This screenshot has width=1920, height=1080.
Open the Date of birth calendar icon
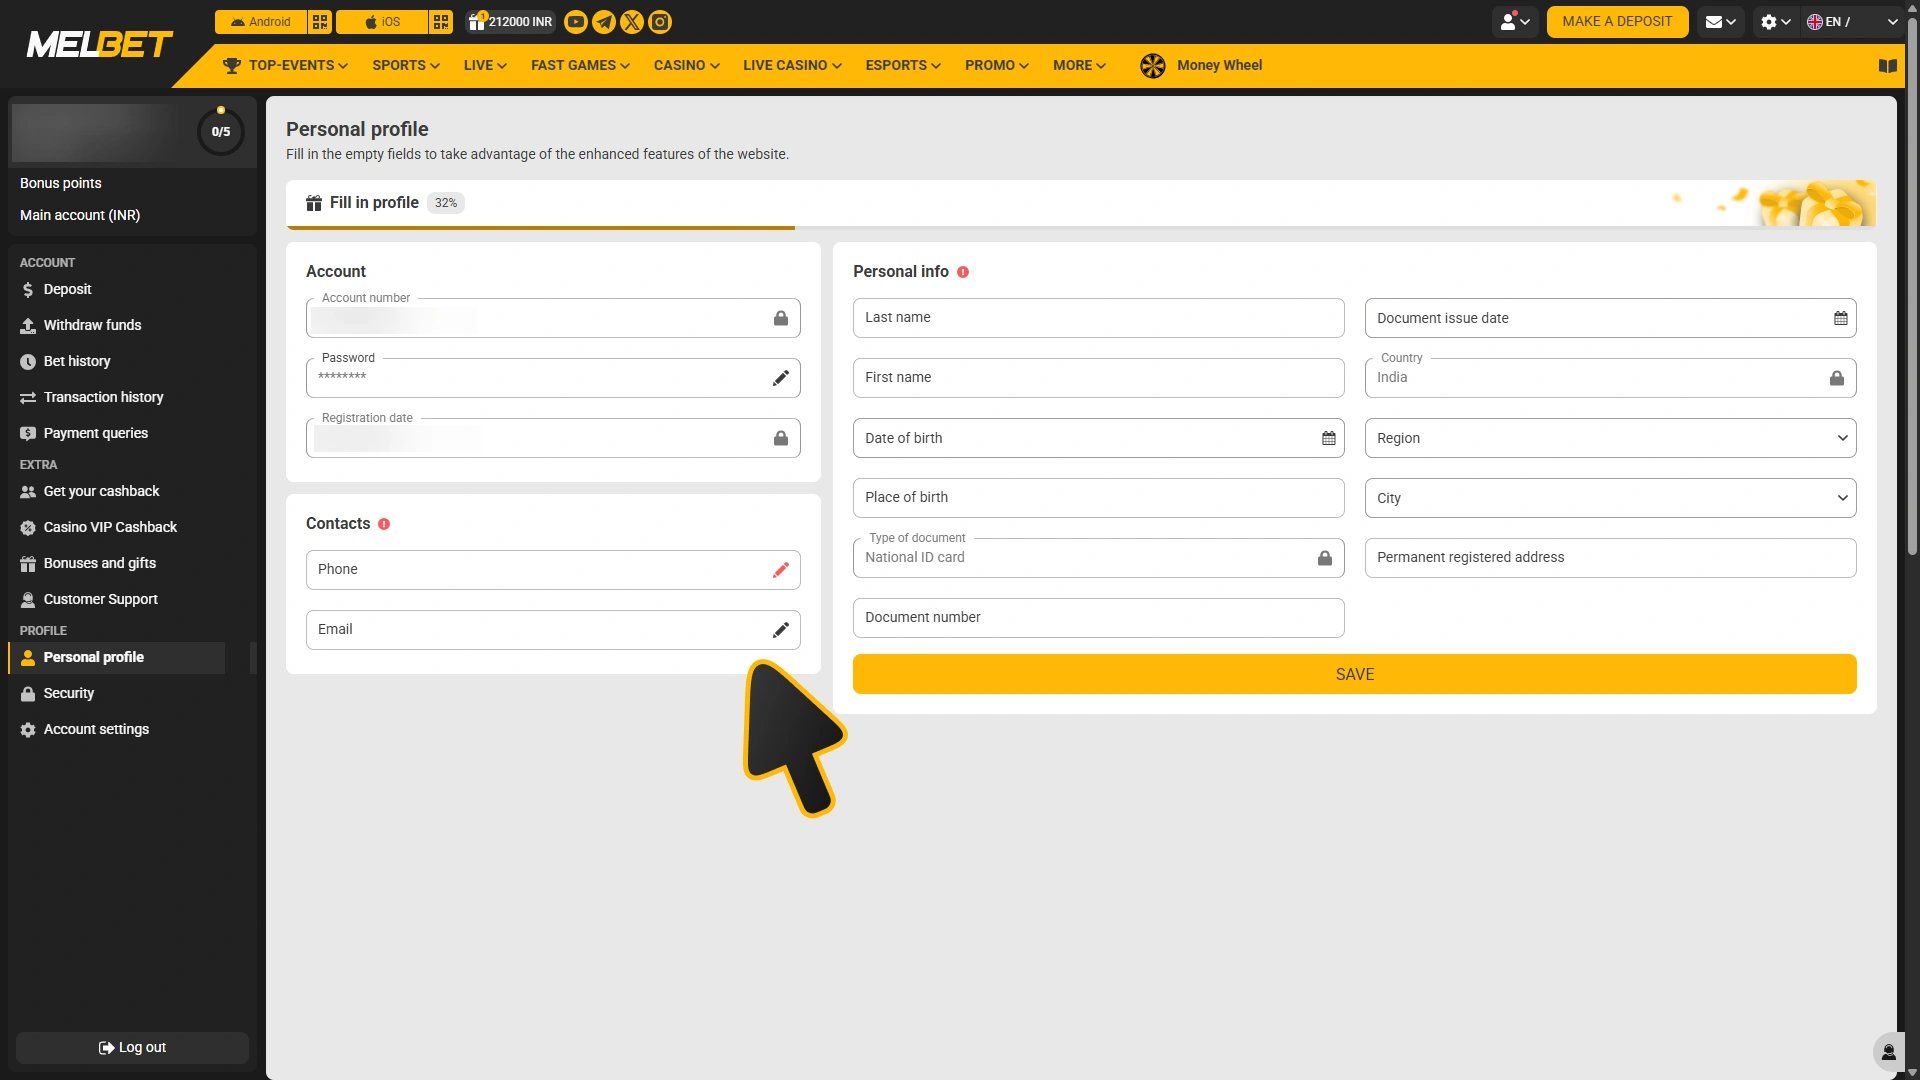(x=1329, y=438)
